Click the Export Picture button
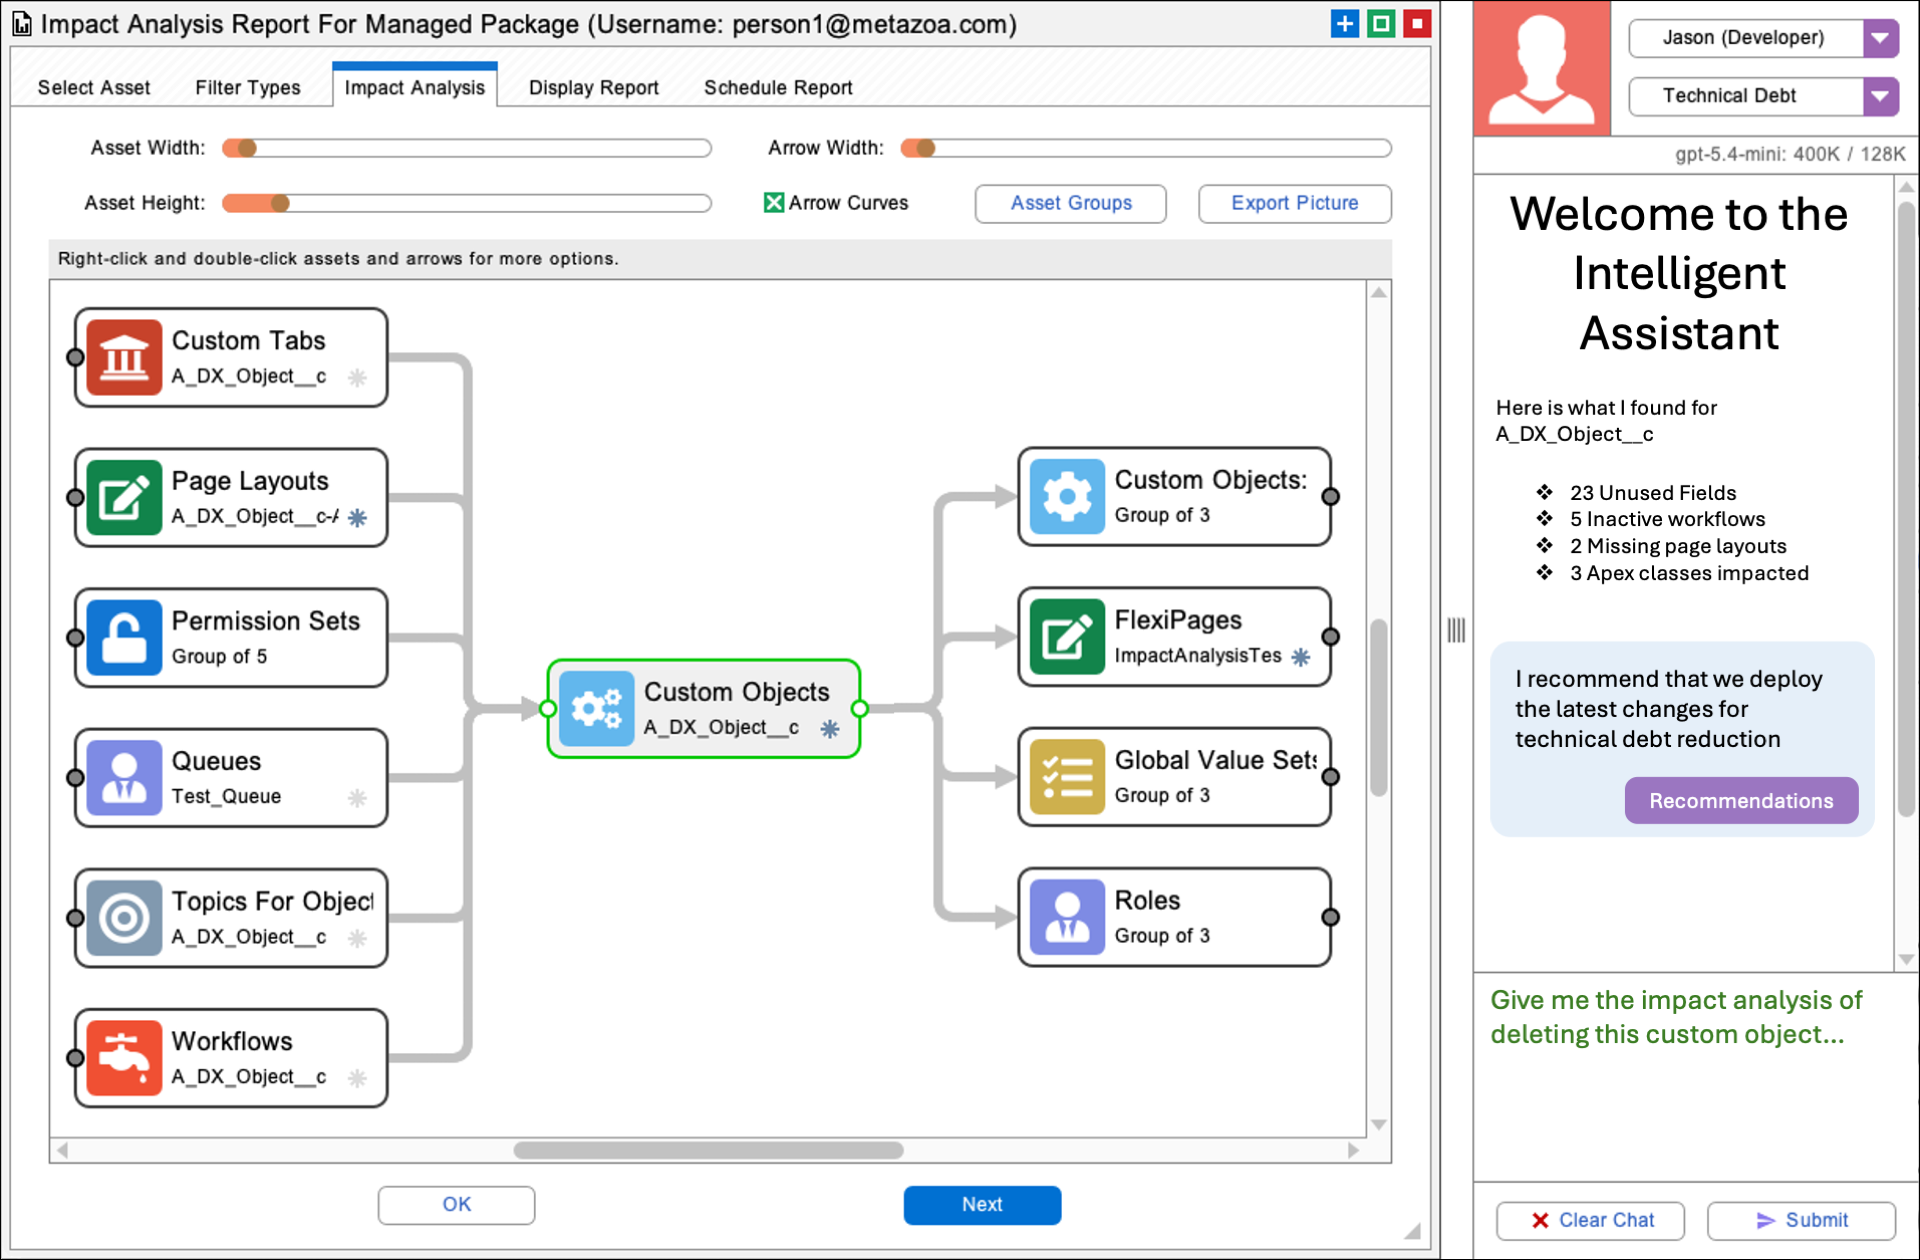Viewport: 1920px width, 1260px height. point(1294,203)
